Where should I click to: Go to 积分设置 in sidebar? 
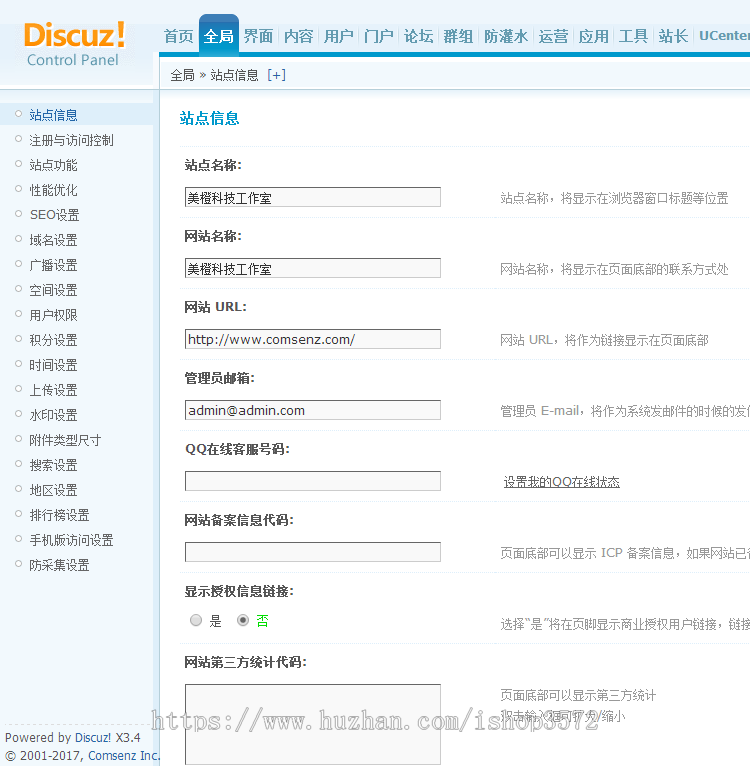click(53, 340)
